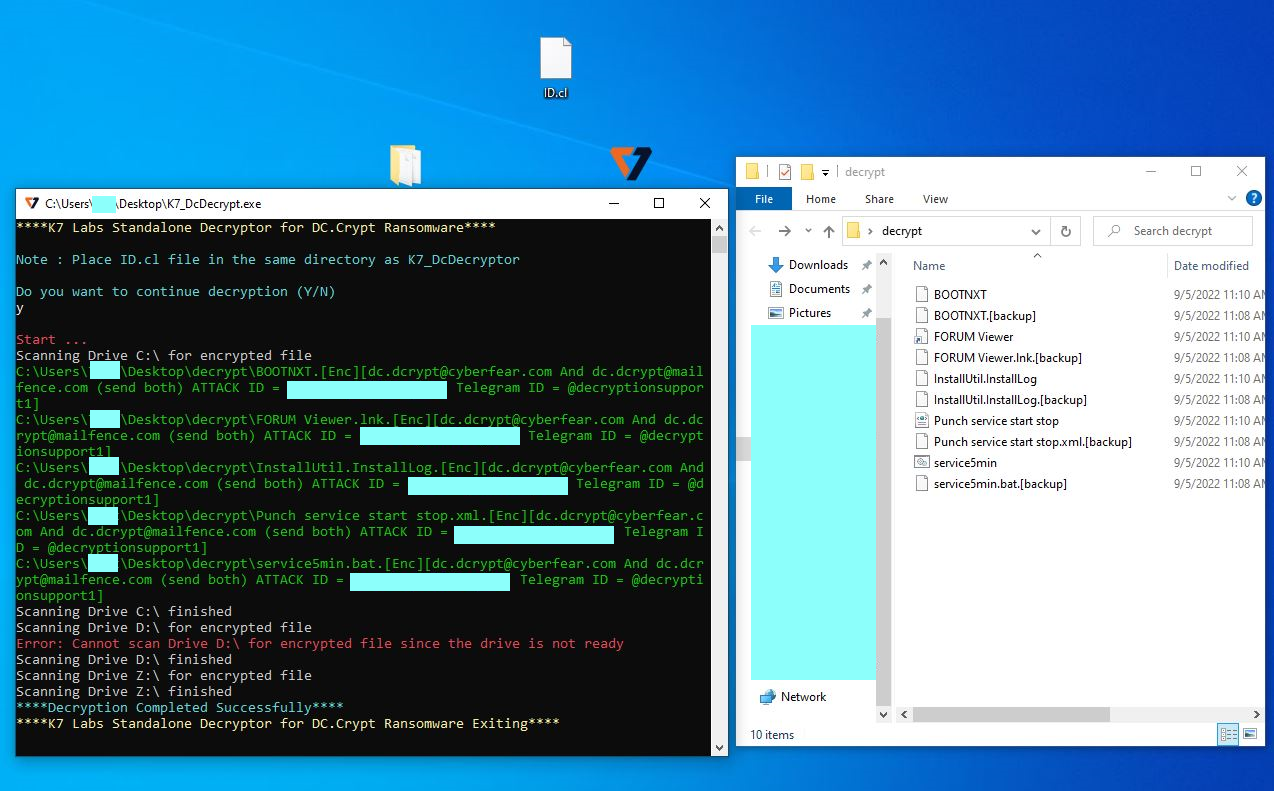Expand the collapsed ribbon chevron

coord(1232,198)
